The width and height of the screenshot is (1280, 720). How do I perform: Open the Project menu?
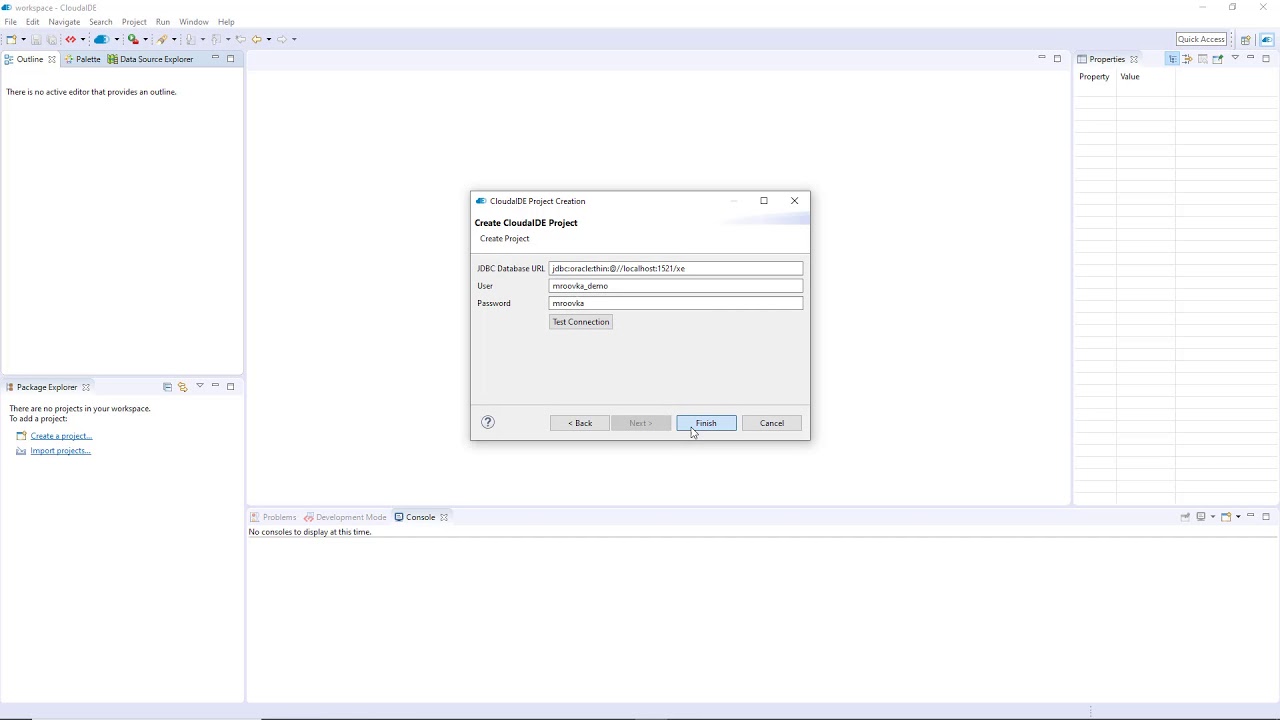click(x=134, y=22)
